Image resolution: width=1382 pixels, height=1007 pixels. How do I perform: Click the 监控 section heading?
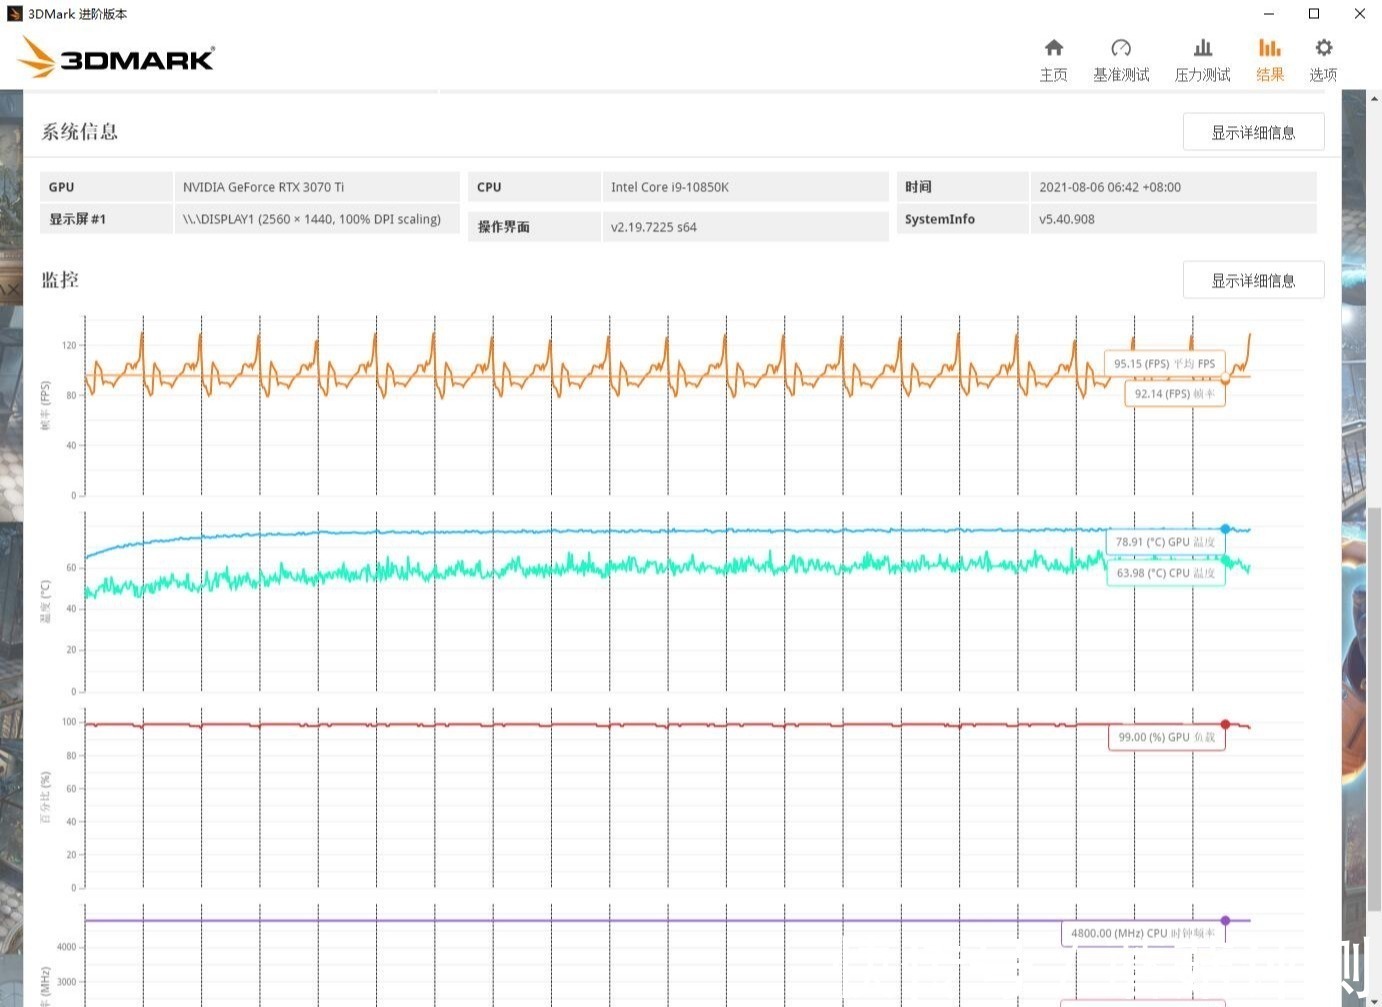pos(60,280)
